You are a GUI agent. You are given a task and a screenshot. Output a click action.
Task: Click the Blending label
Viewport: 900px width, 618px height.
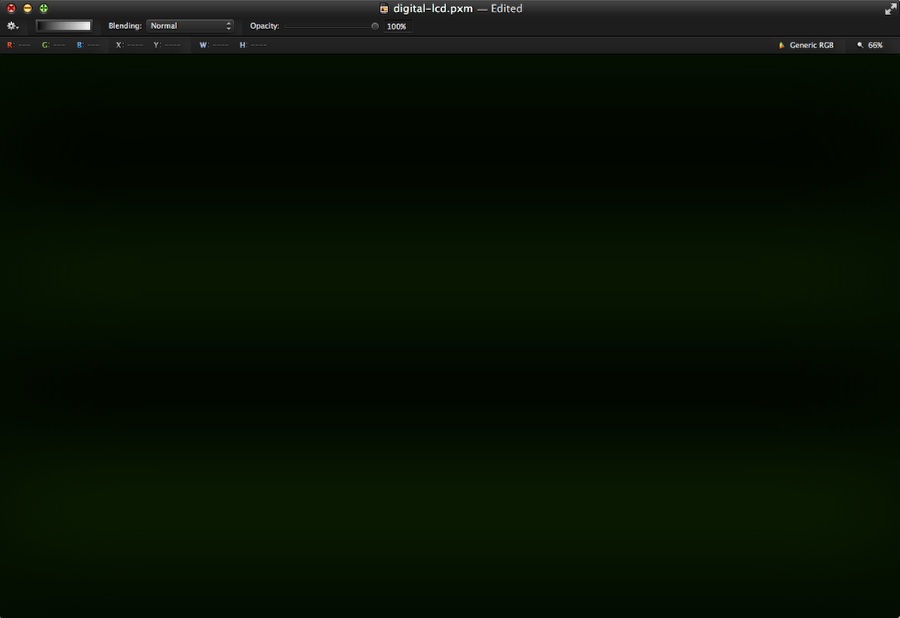125,26
